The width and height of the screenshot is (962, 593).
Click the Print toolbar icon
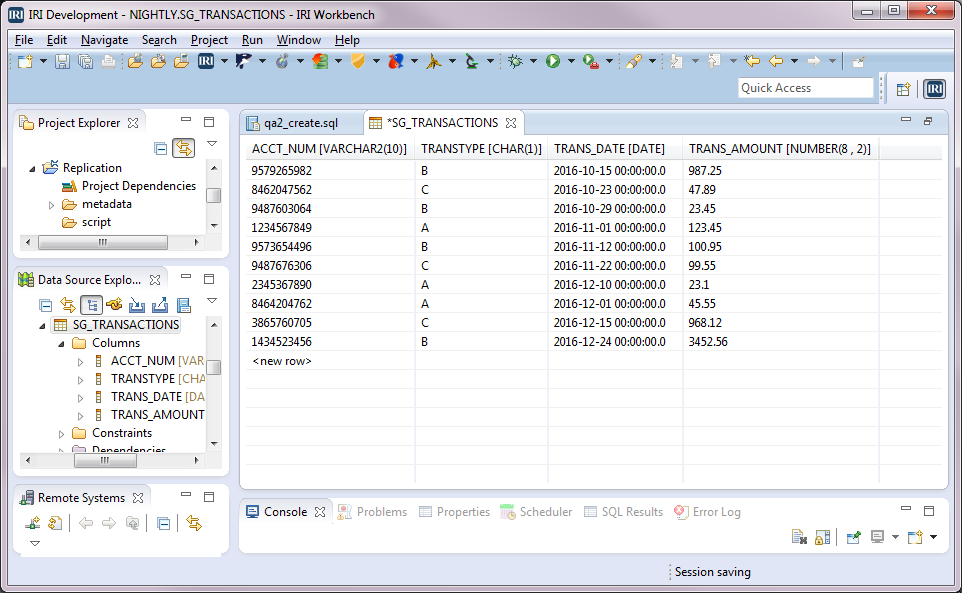pyautogui.click(x=108, y=61)
